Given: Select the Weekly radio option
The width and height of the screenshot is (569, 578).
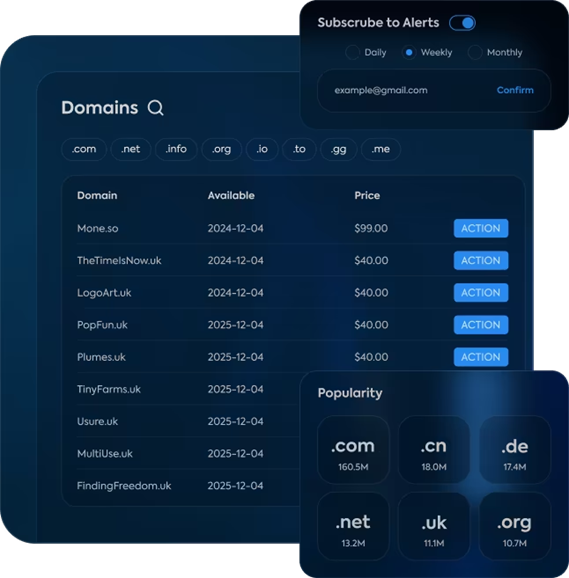Looking at the screenshot, I should point(409,52).
